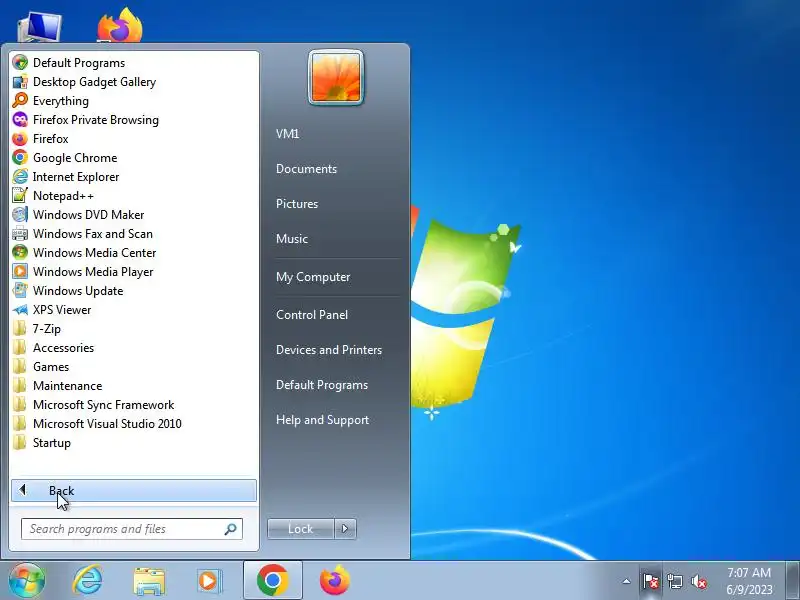
Task: Go Back to the main Start menu
Action: (x=134, y=490)
